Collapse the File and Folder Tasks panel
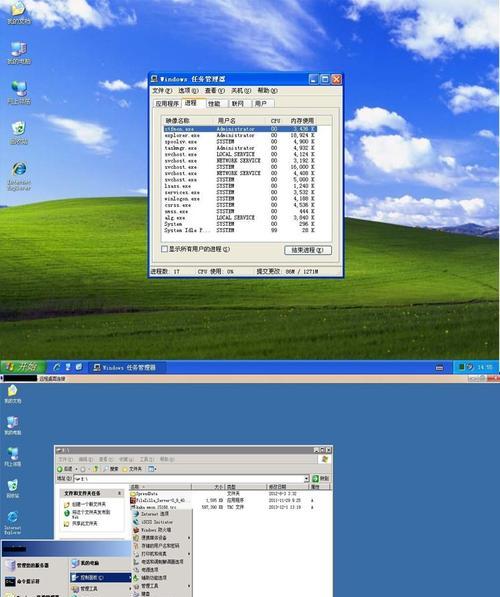The width and height of the screenshot is (500, 597). pos(119,493)
